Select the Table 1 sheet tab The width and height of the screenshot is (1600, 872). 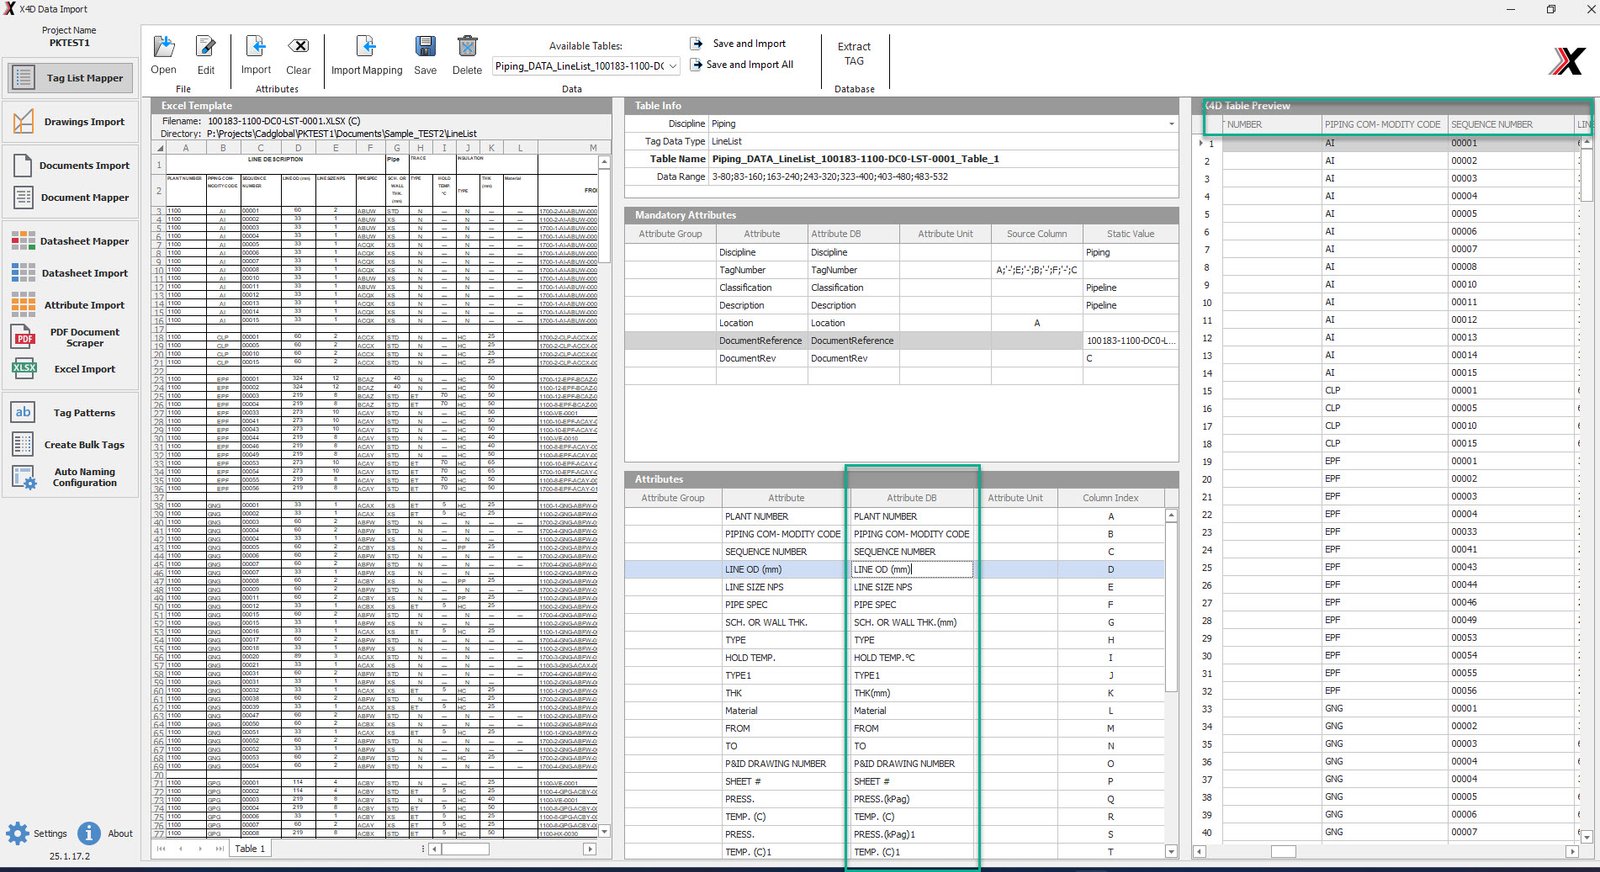click(x=250, y=849)
